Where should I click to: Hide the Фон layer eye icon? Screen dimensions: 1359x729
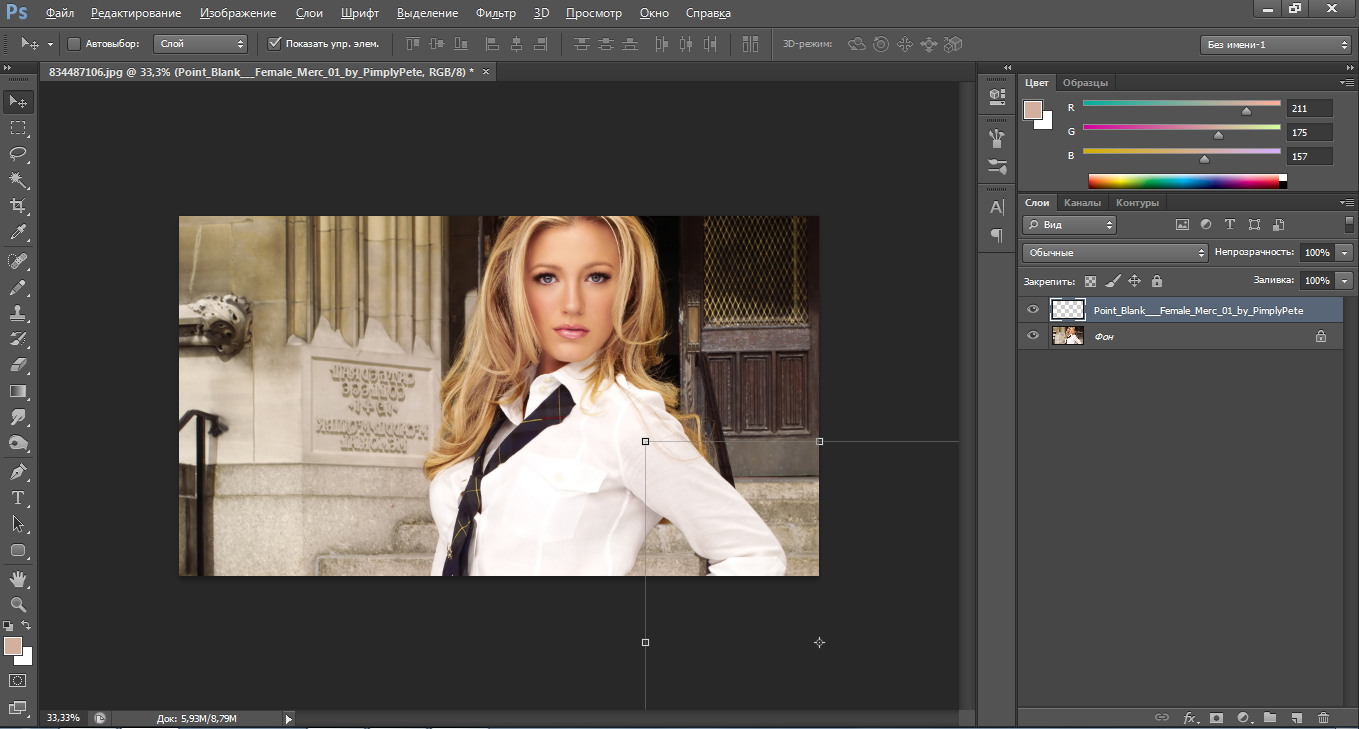[1033, 337]
